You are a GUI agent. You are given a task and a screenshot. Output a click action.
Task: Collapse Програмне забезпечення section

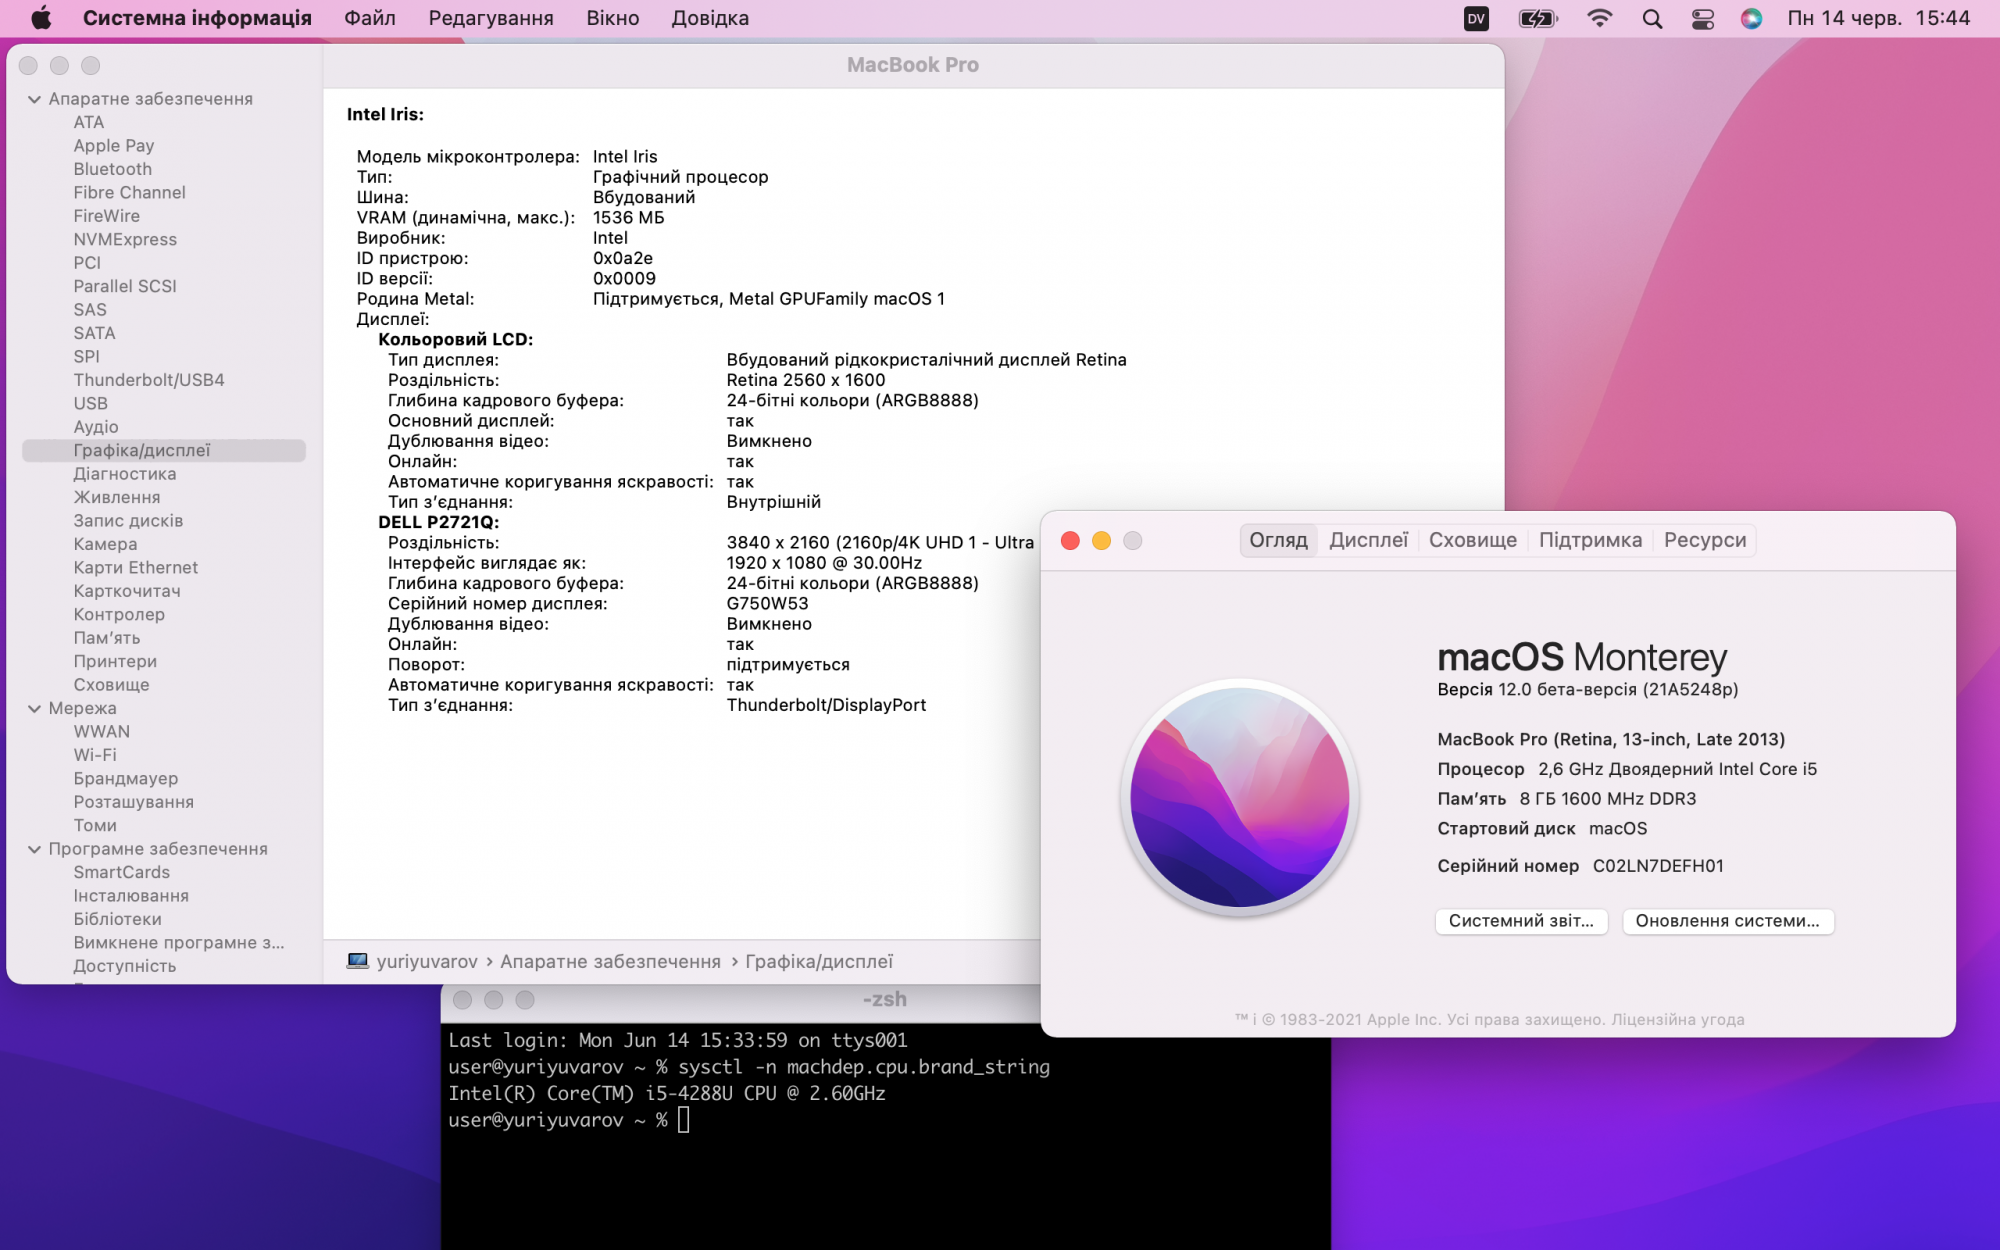click(34, 849)
